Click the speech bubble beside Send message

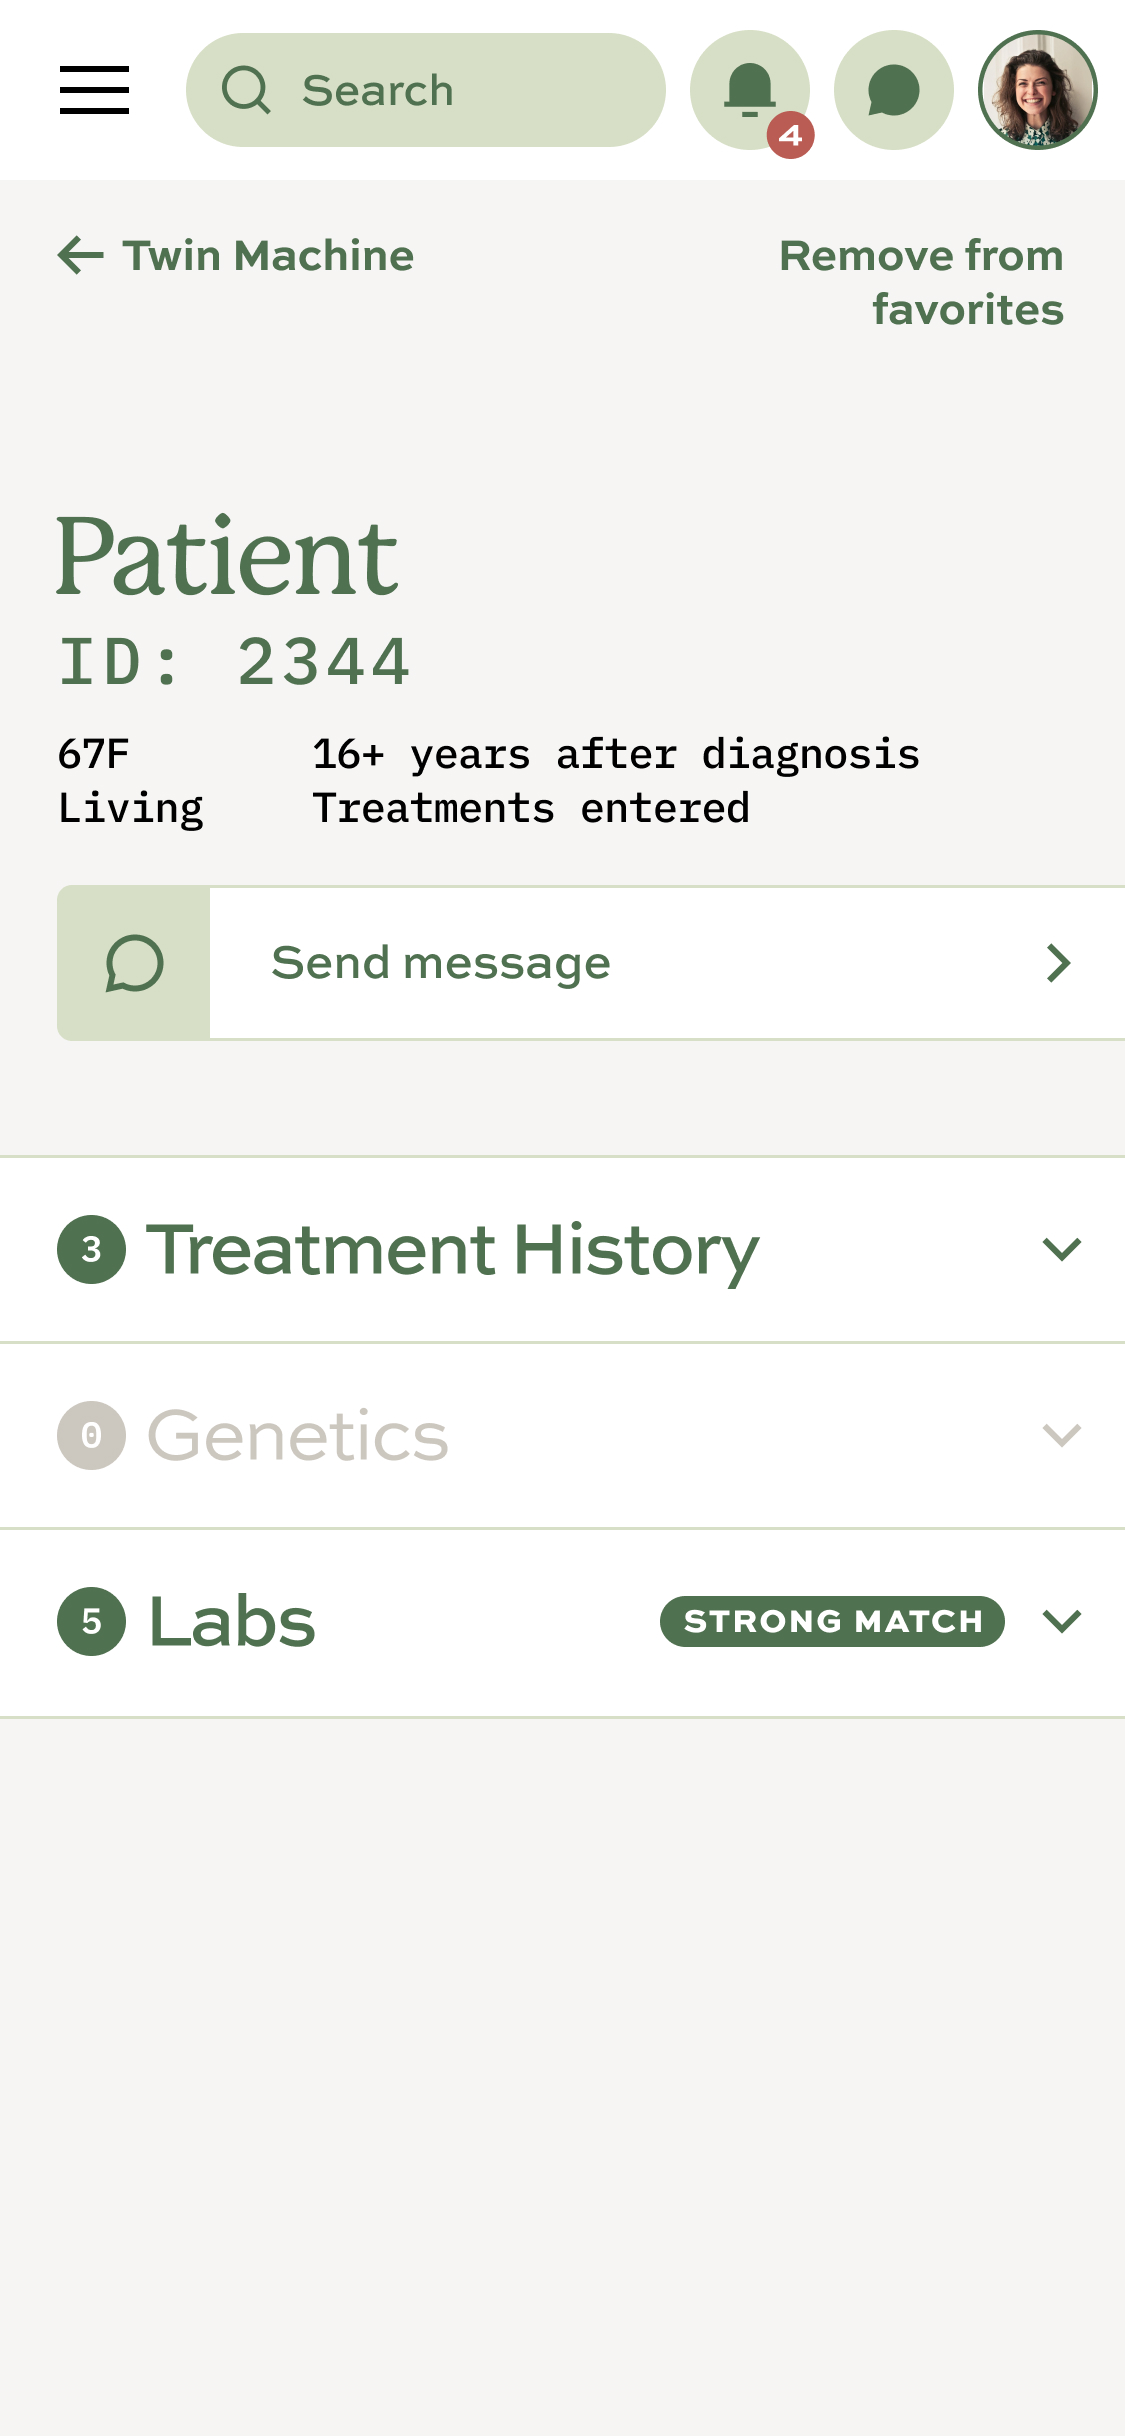point(134,963)
